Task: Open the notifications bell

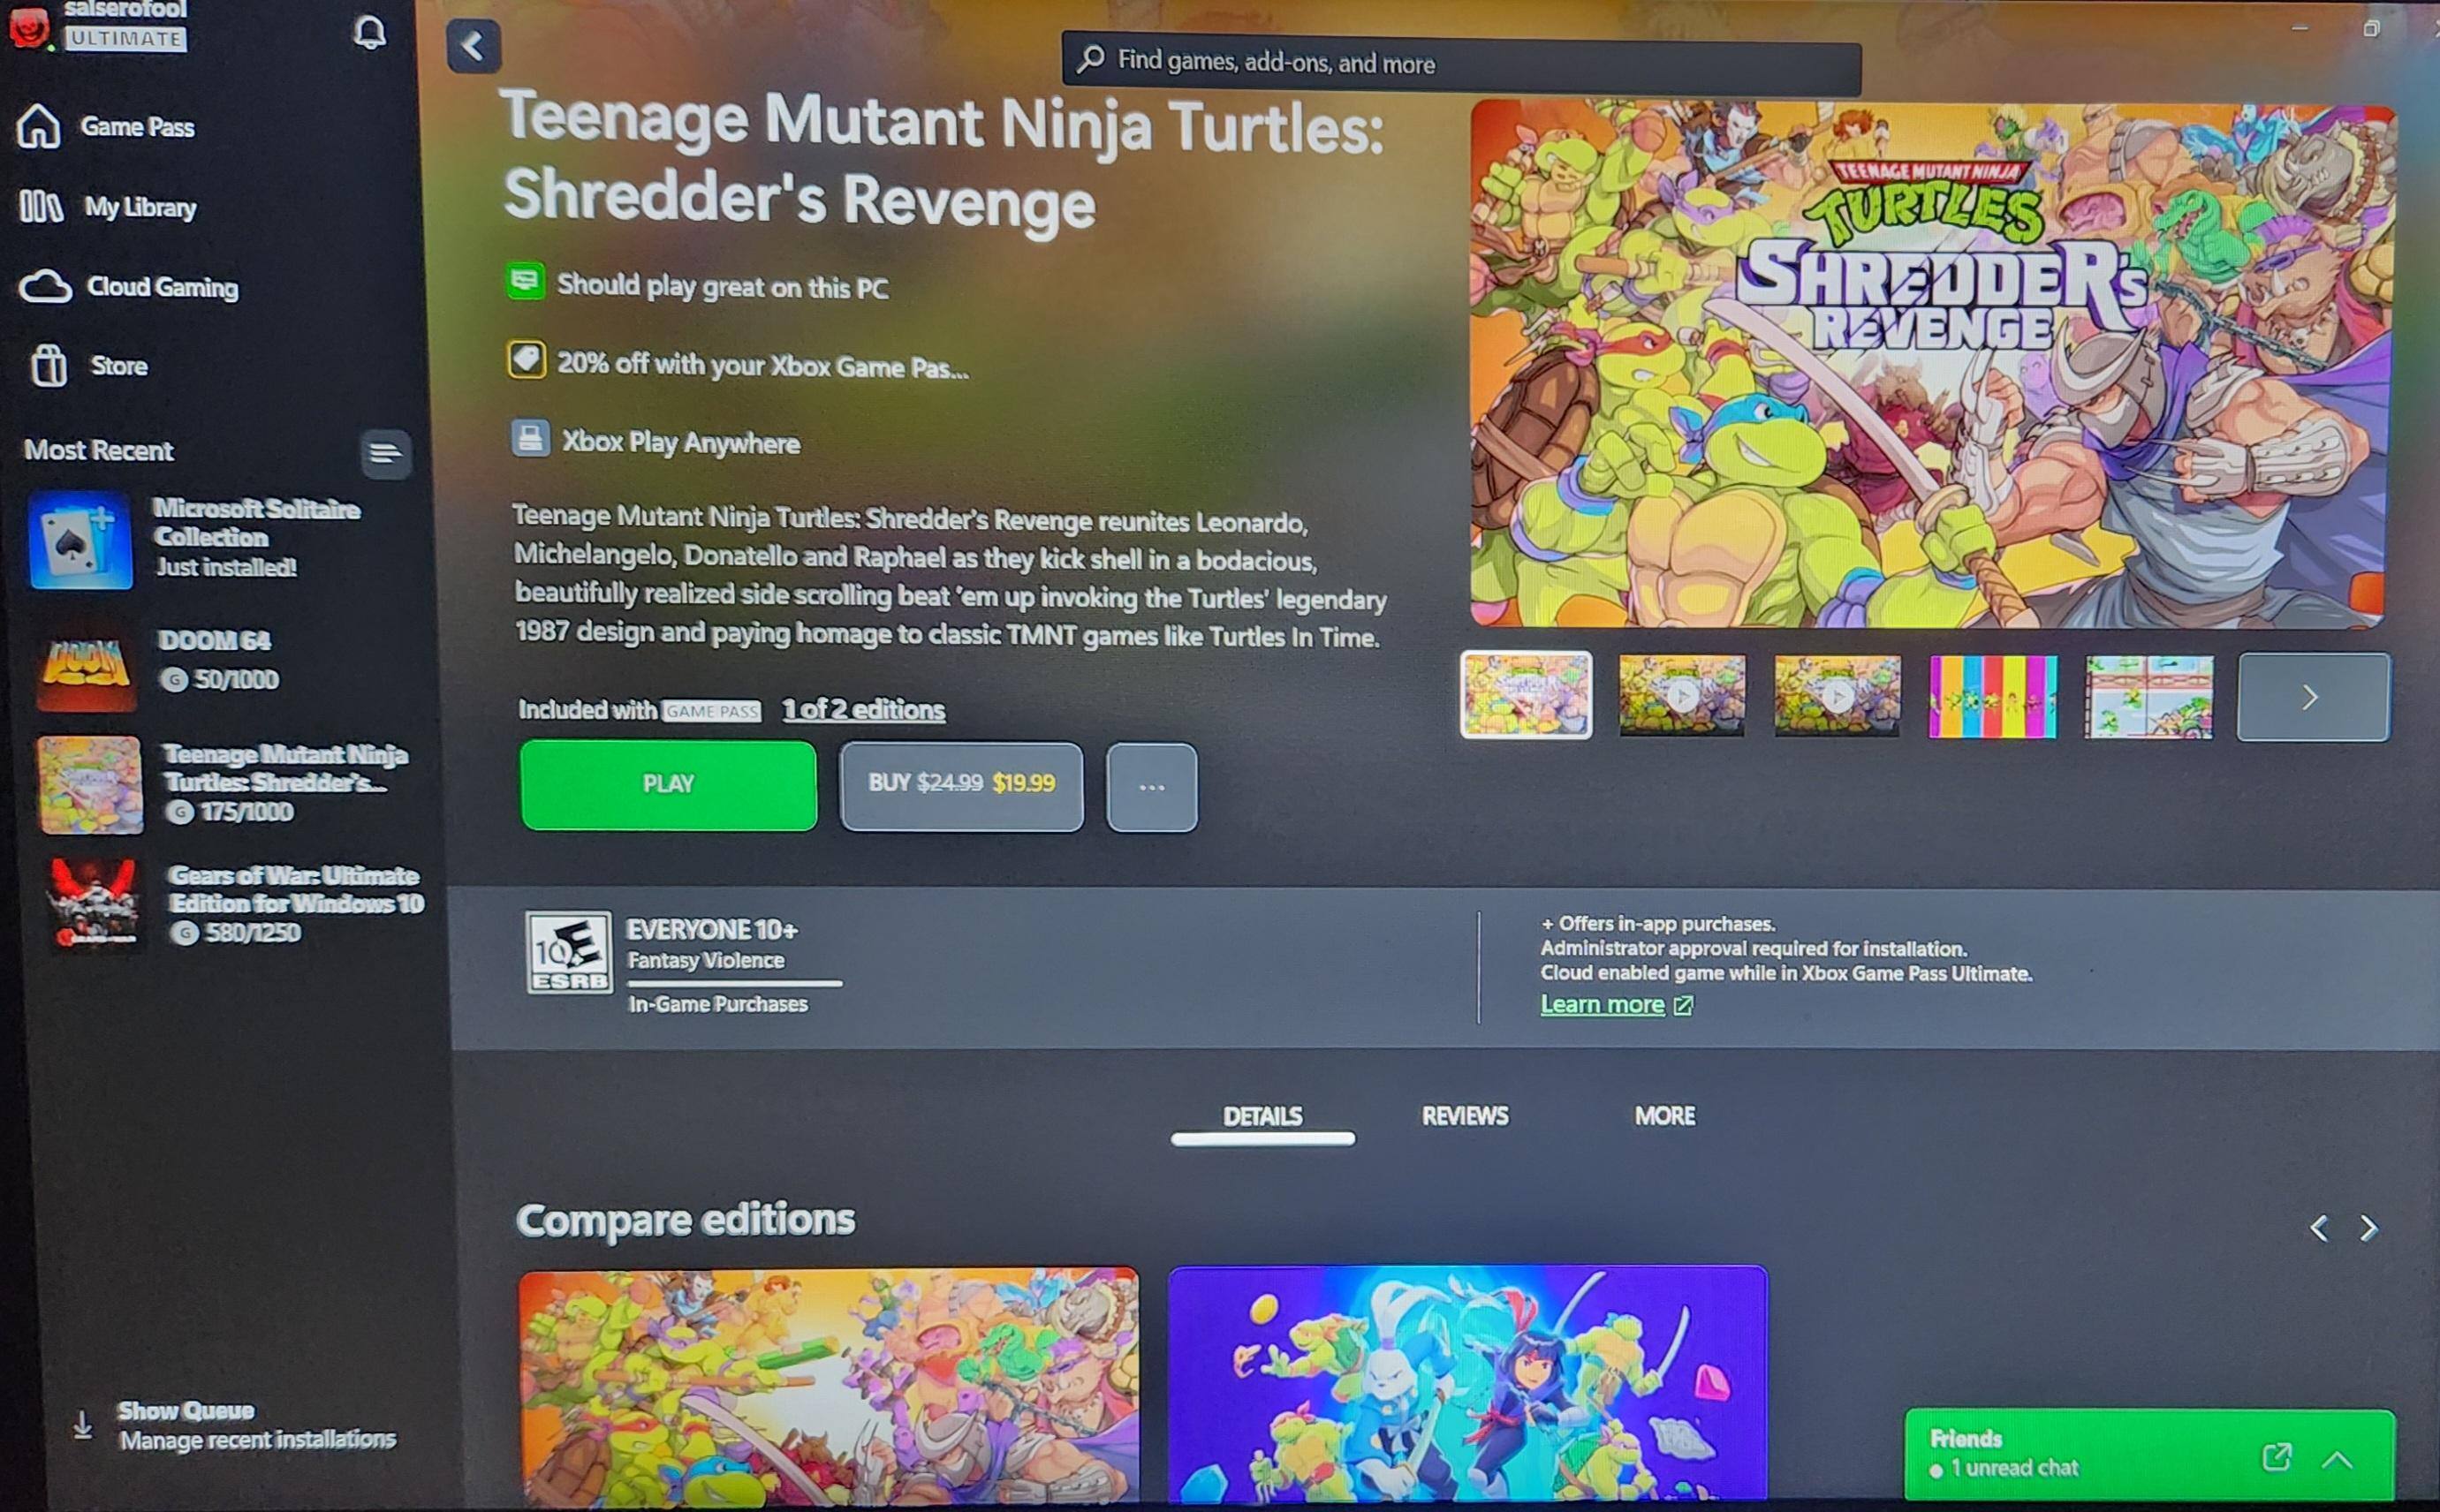Action: [369, 32]
